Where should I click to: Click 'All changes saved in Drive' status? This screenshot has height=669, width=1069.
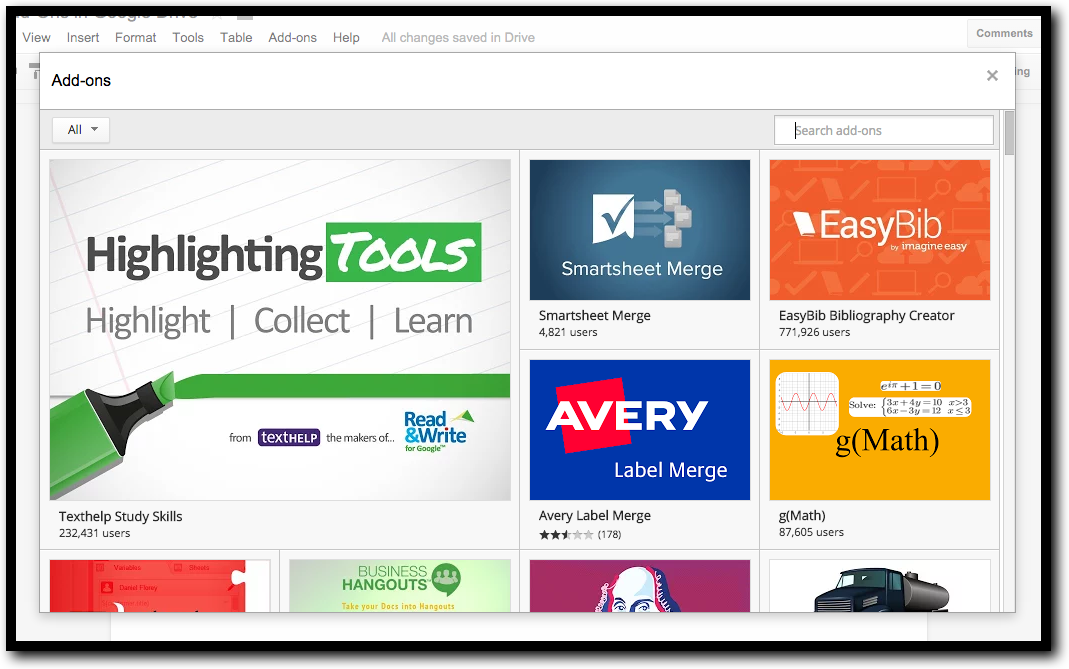click(x=458, y=38)
